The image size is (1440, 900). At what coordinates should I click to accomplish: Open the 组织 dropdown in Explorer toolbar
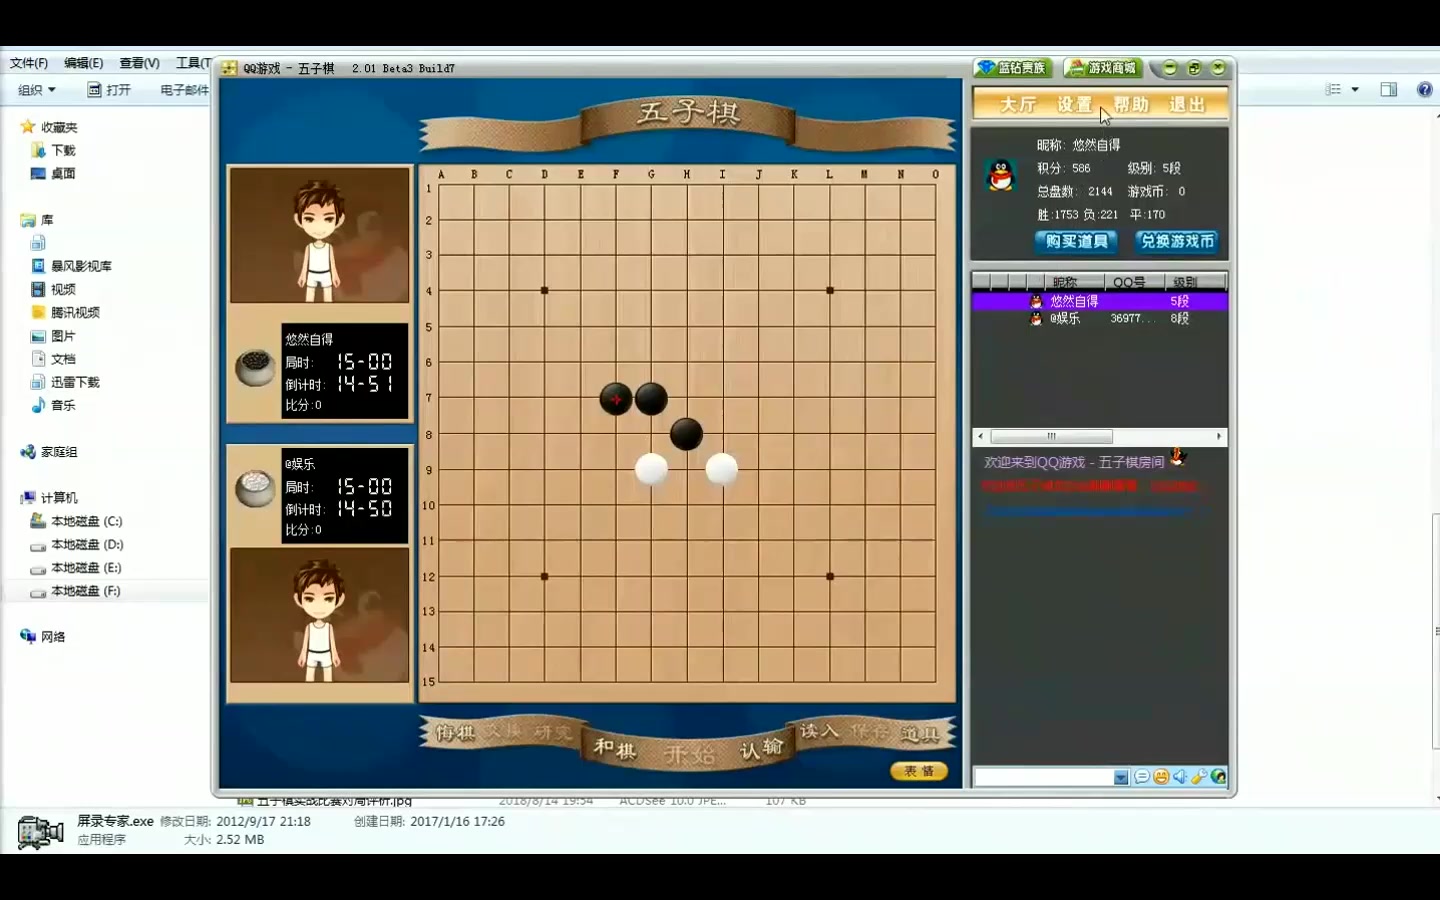coord(37,90)
